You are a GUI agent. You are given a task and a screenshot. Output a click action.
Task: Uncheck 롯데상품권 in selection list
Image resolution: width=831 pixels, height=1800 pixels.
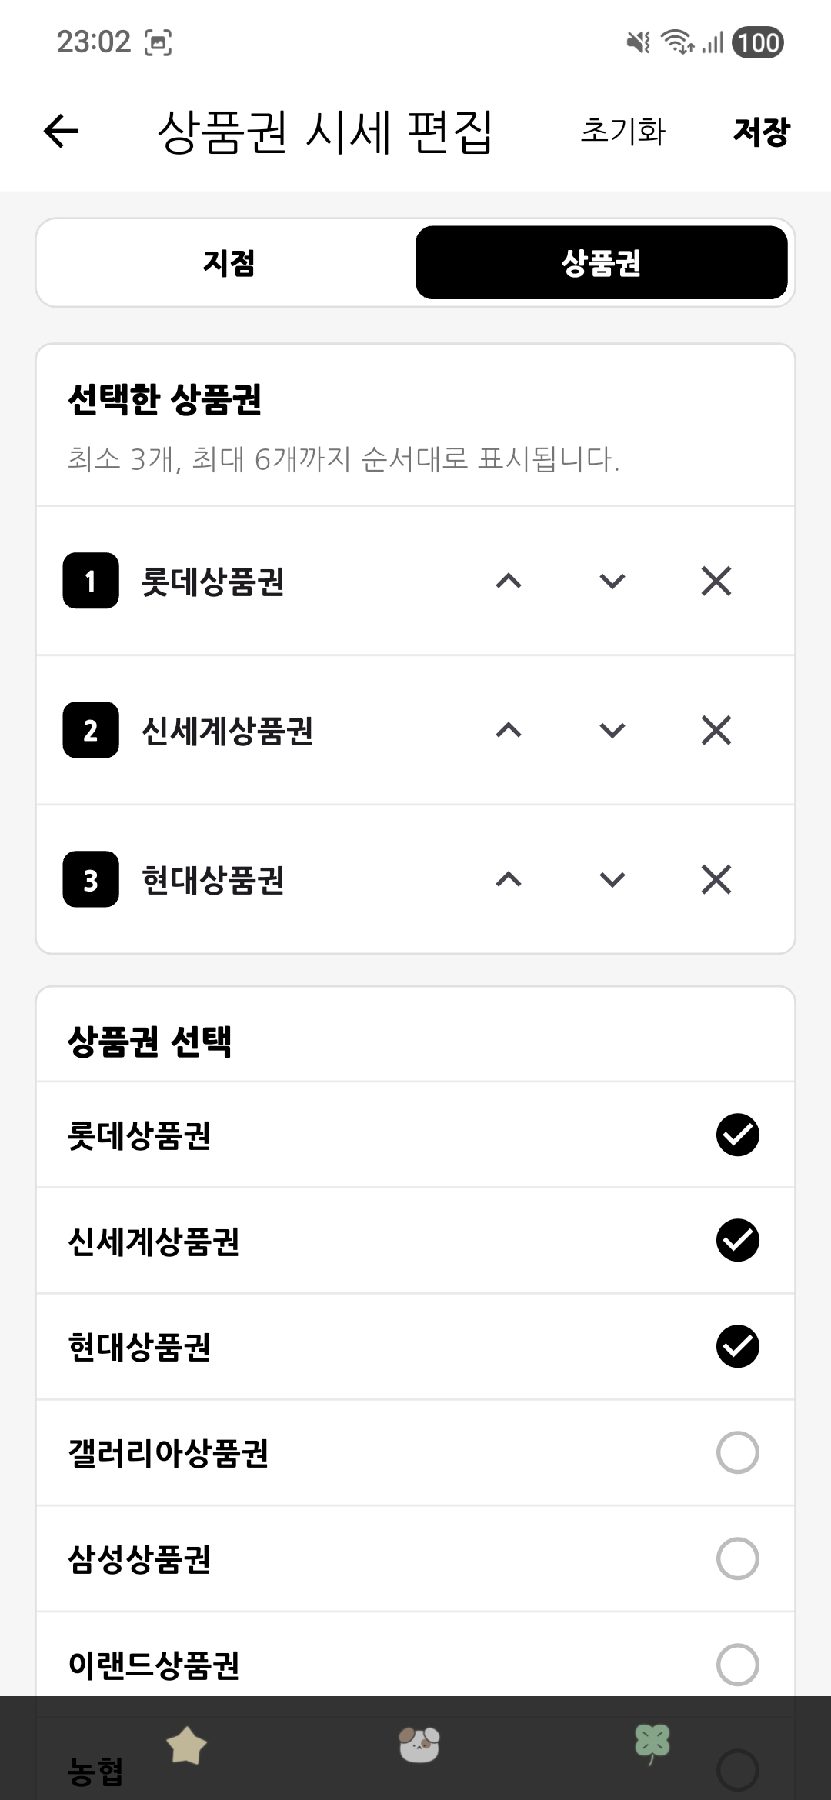click(737, 1135)
